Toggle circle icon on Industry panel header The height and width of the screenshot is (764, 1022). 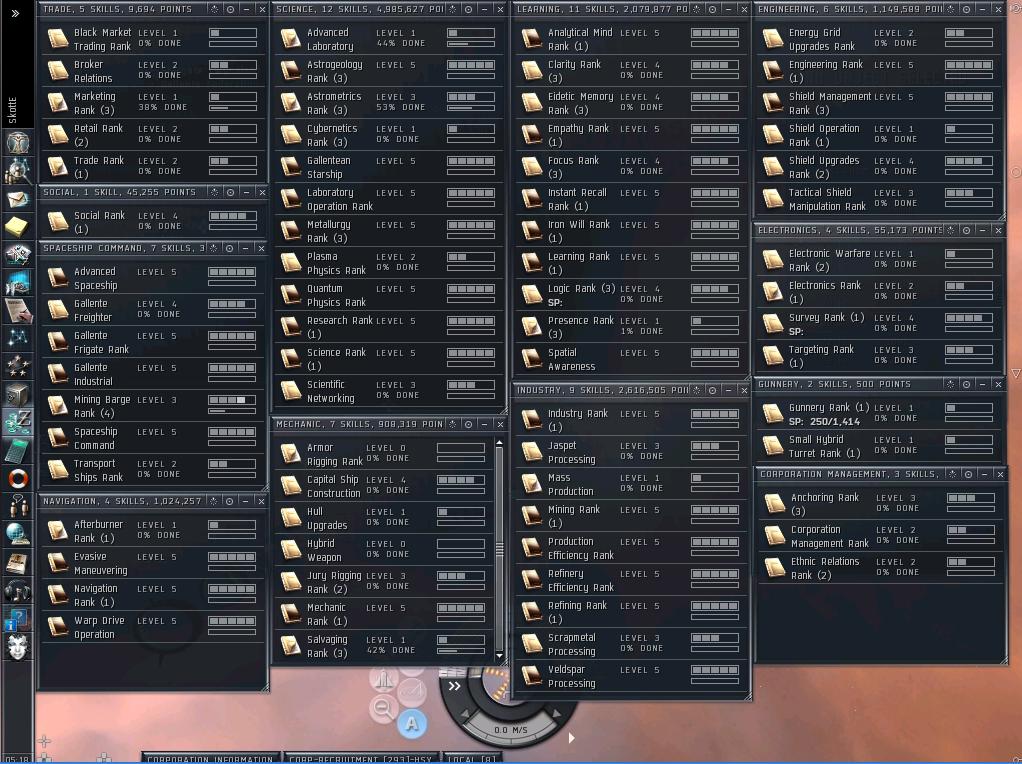click(712, 390)
